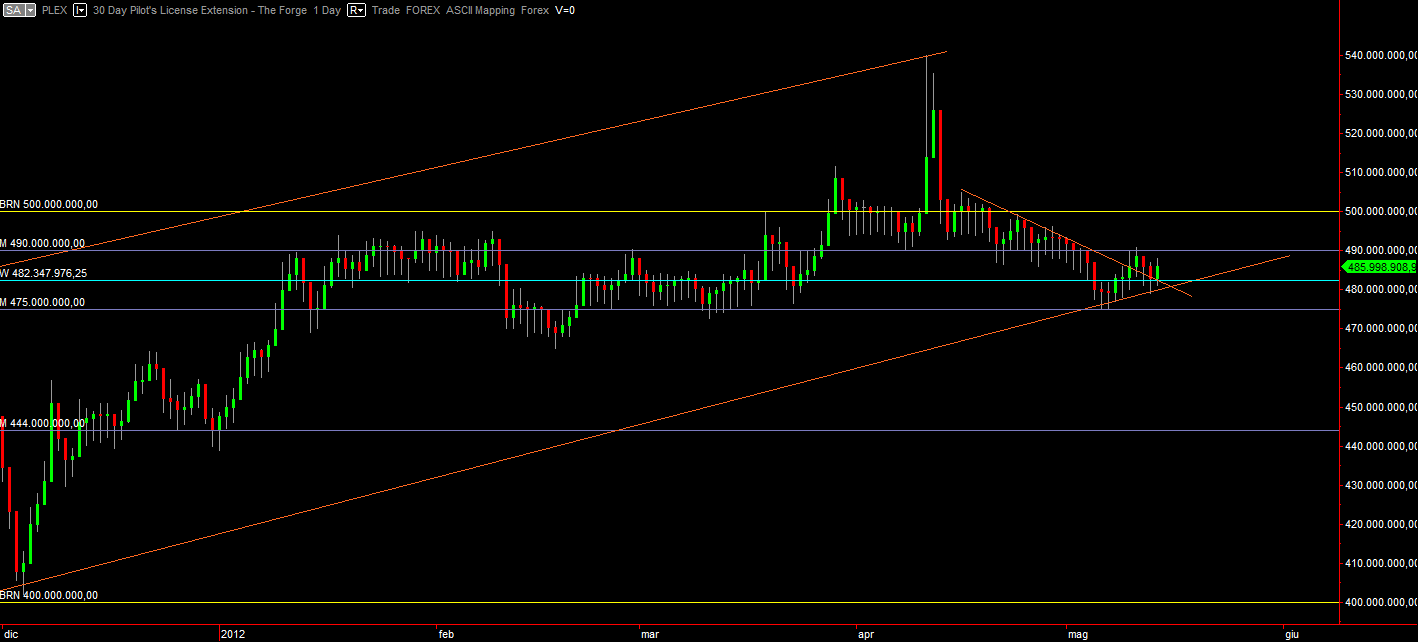Click the BRN 400.000.000,00 yellow level label
Screen dimensions: 1418x642
pos(49,595)
